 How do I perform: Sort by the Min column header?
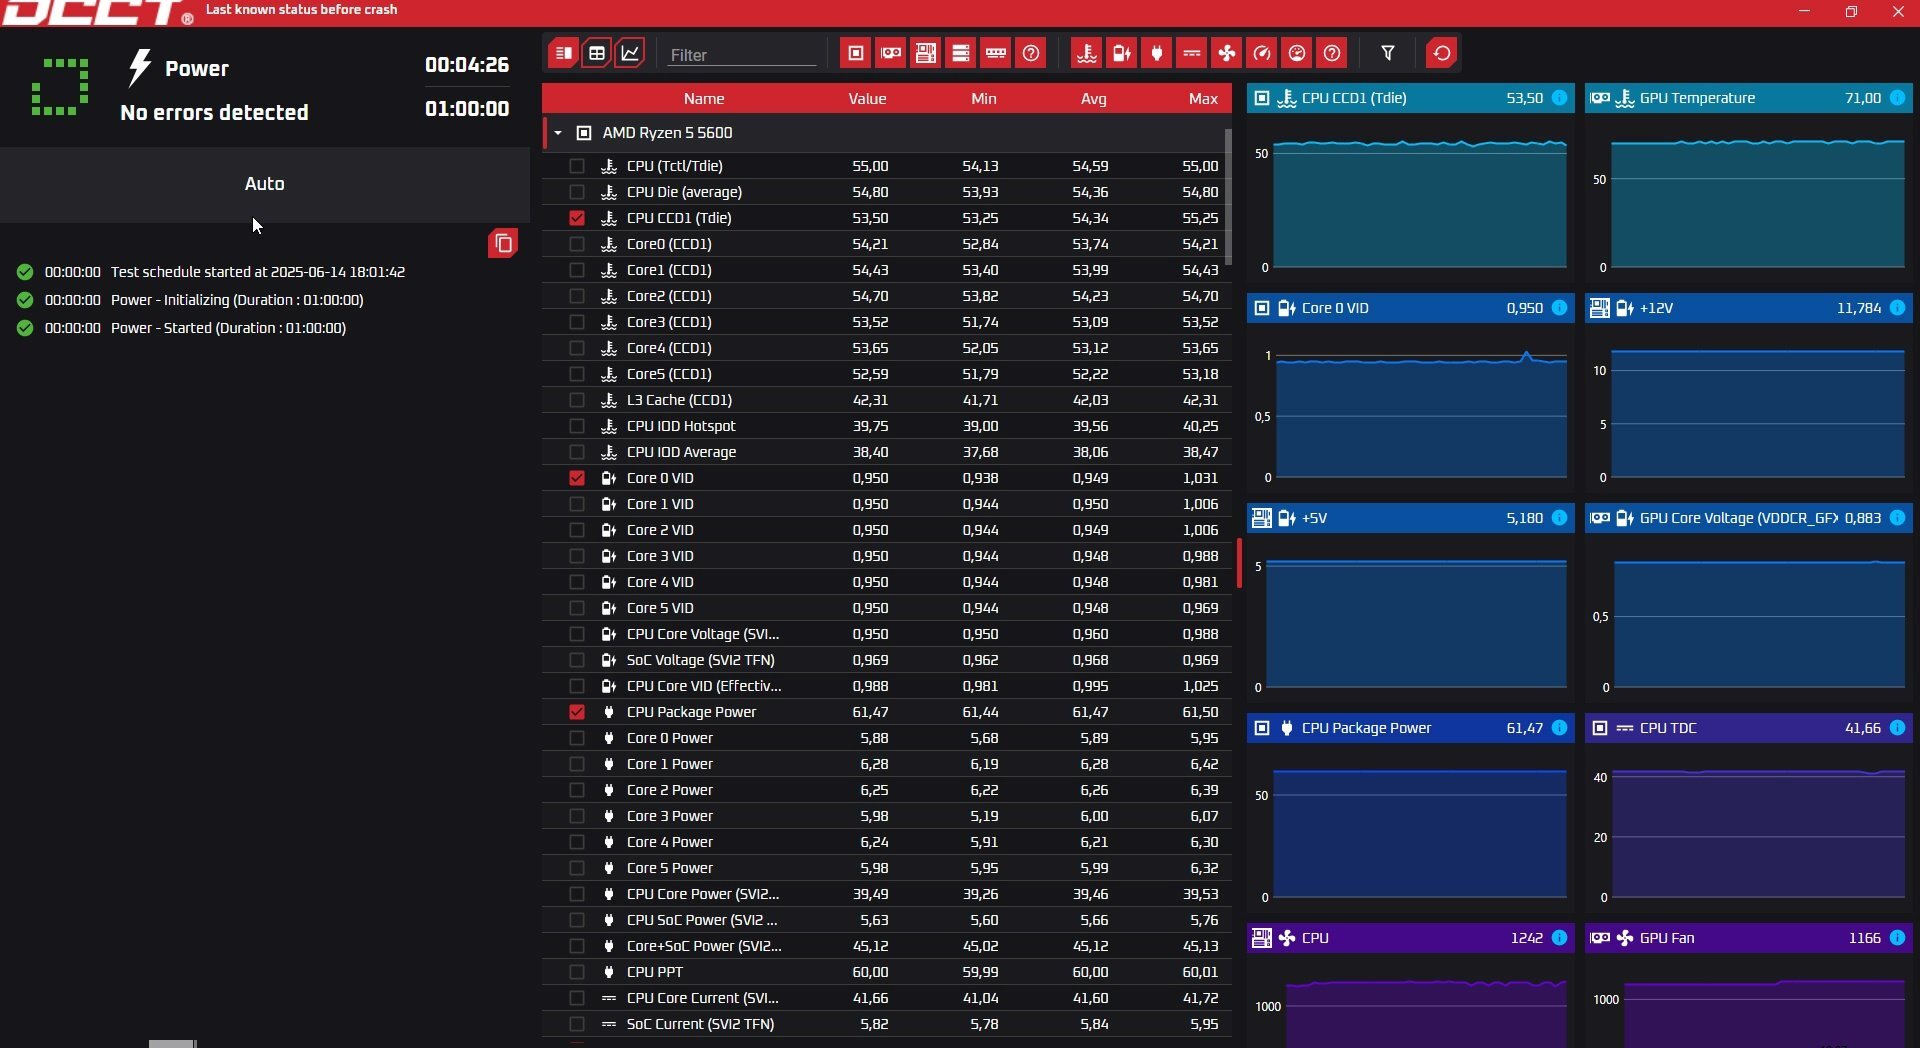click(x=984, y=99)
